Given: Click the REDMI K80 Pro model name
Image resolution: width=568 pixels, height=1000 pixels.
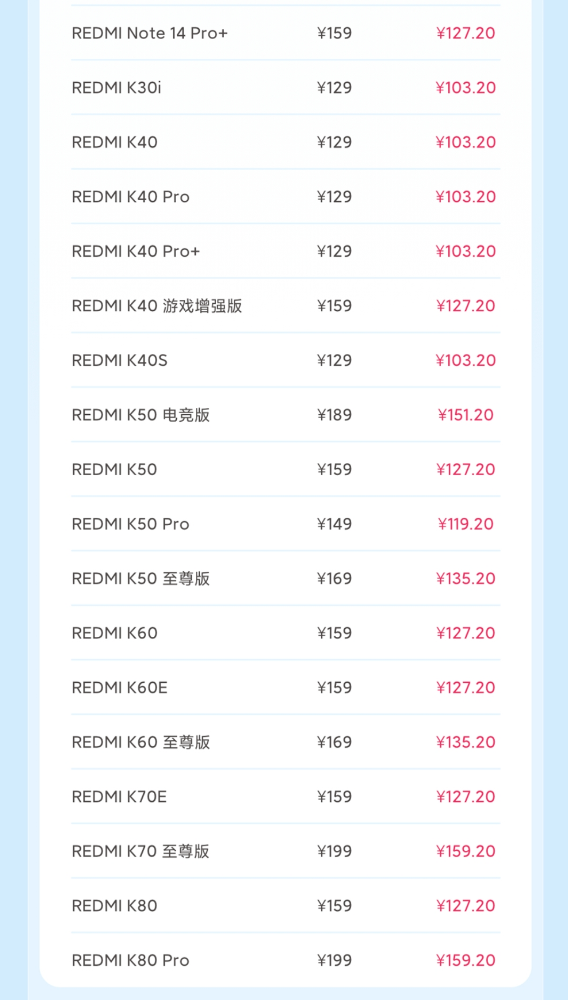Looking at the screenshot, I should [131, 960].
